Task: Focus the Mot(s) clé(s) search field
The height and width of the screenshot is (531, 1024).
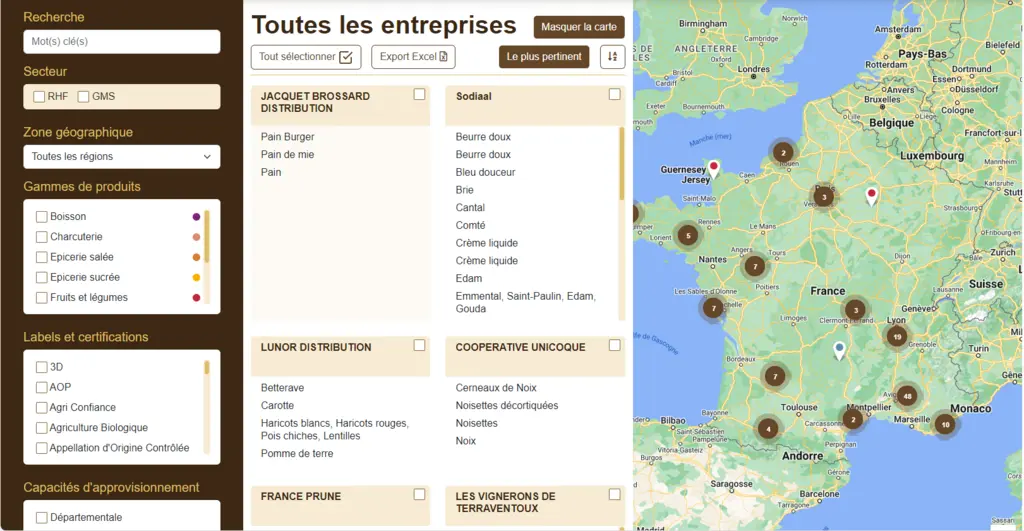Action: [x=121, y=42]
